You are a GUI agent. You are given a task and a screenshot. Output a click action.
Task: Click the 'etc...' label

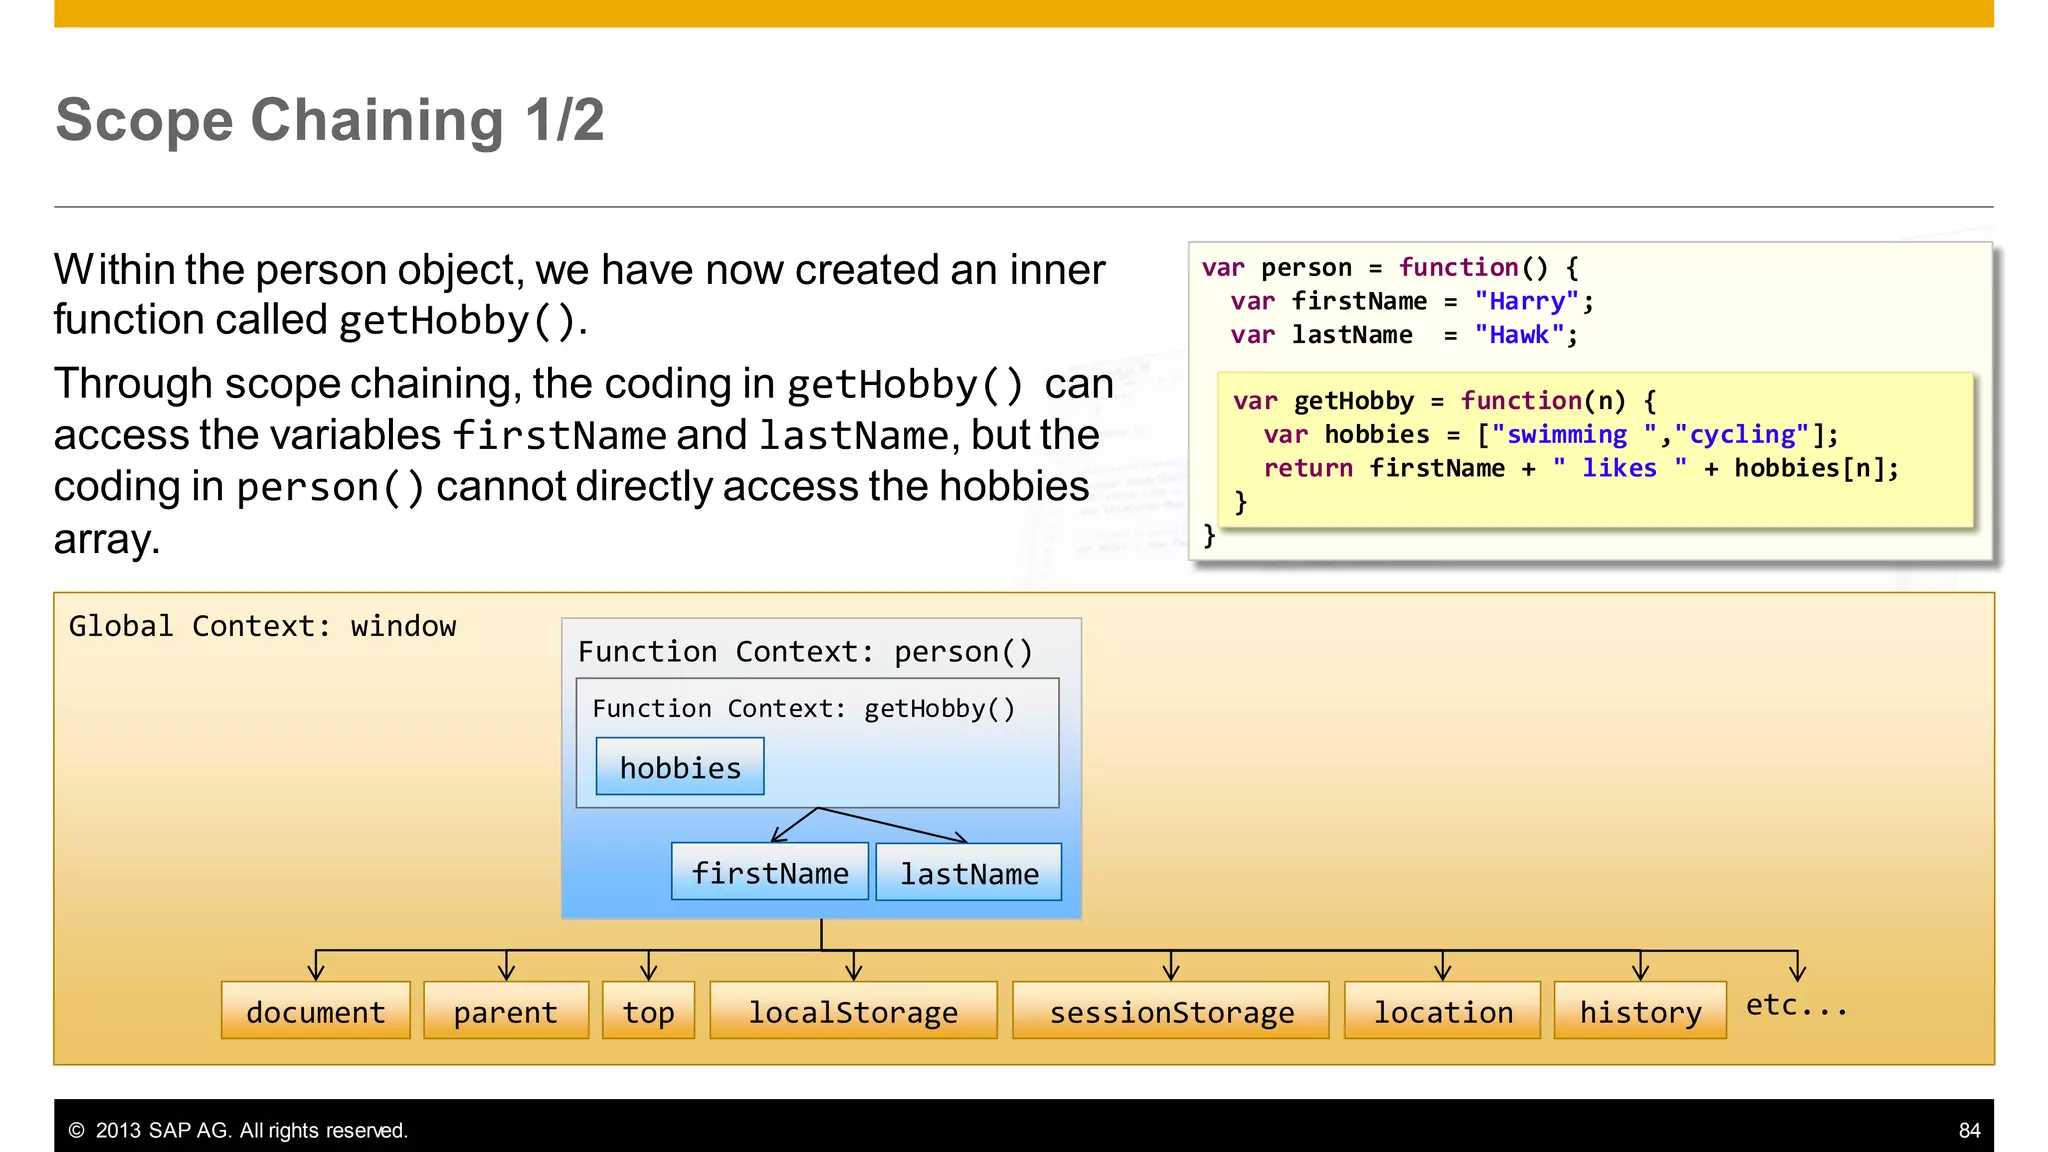[1797, 1004]
